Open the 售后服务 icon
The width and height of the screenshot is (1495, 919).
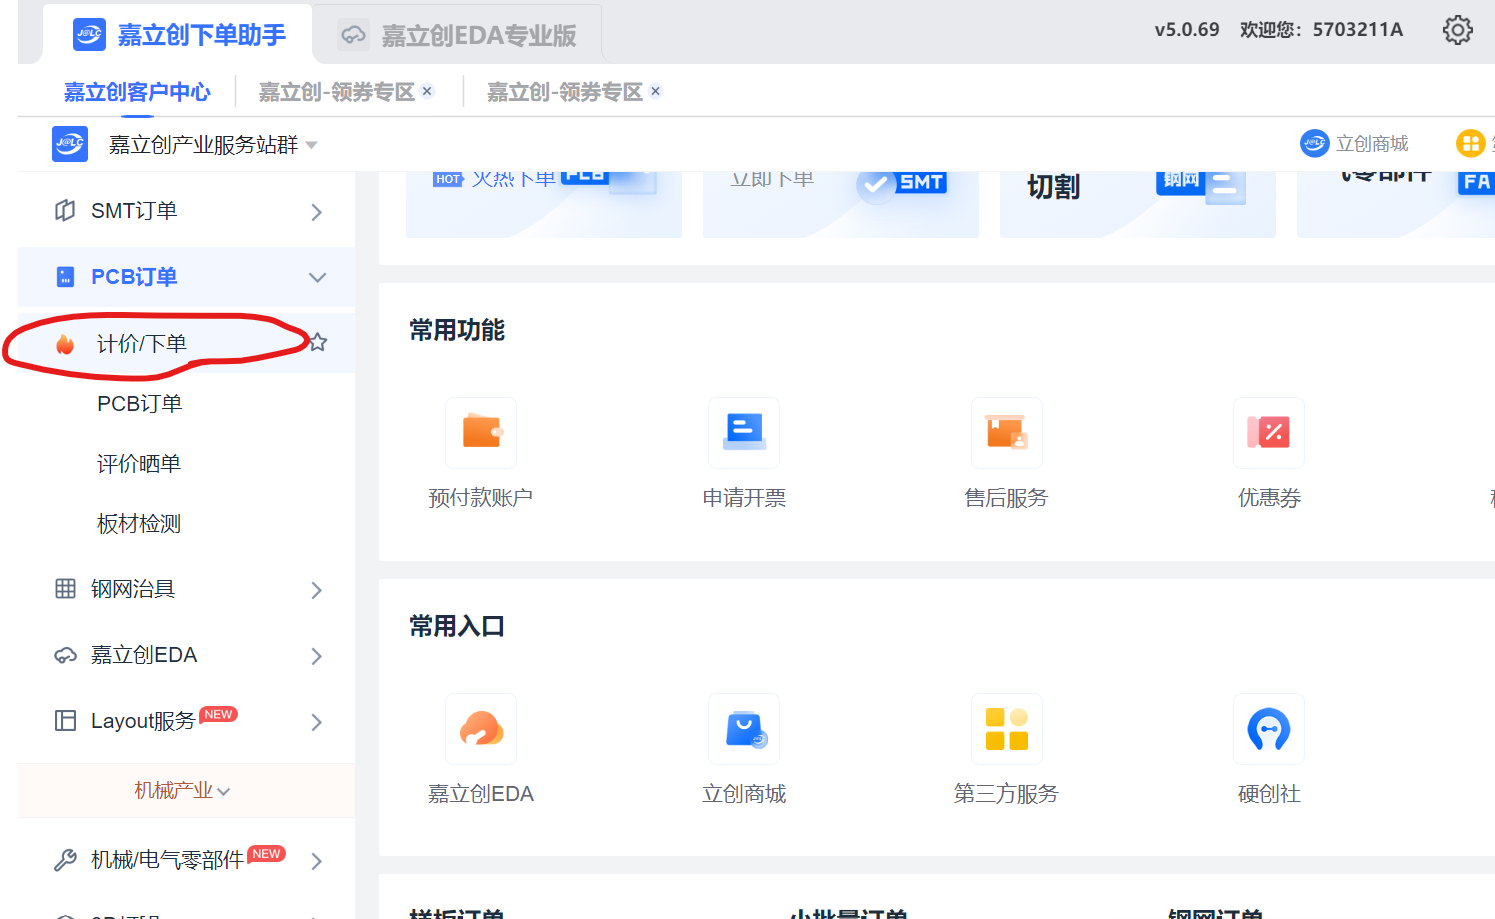pyautogui.click(x=1007, y=433)
